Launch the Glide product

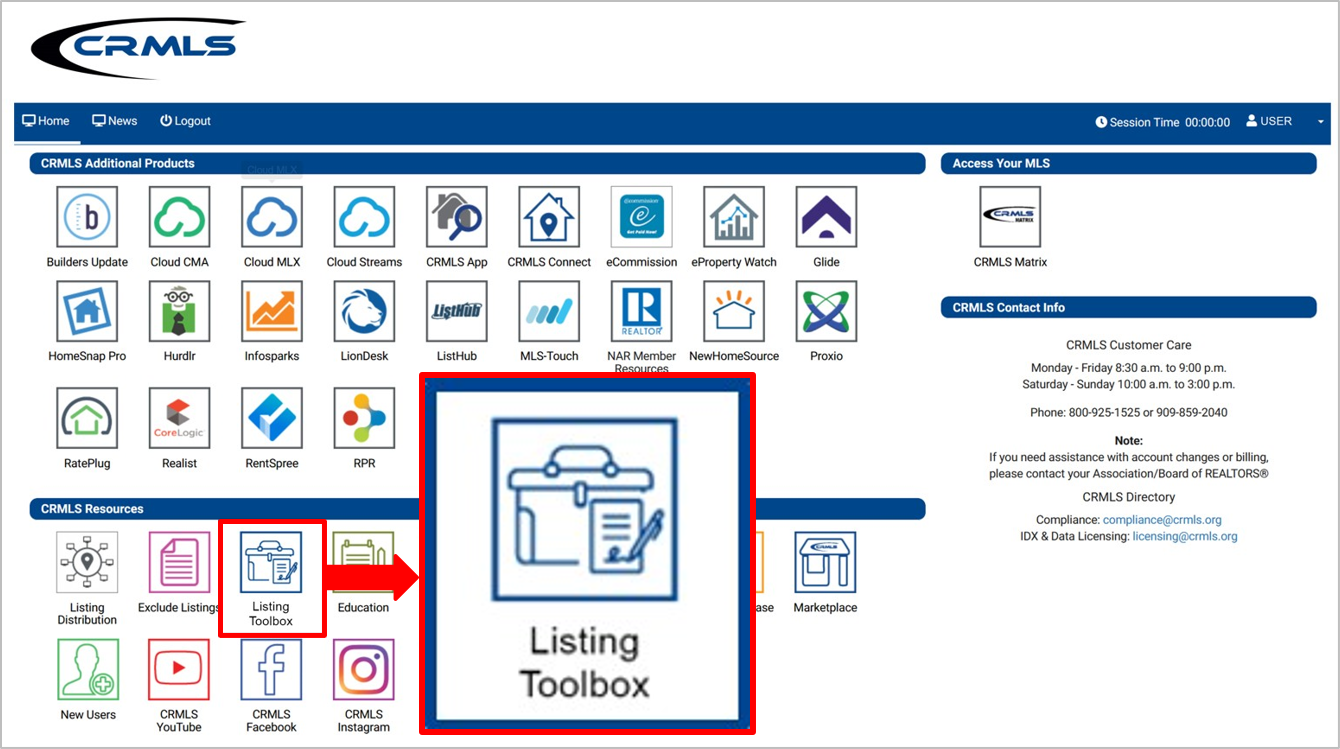826,217
